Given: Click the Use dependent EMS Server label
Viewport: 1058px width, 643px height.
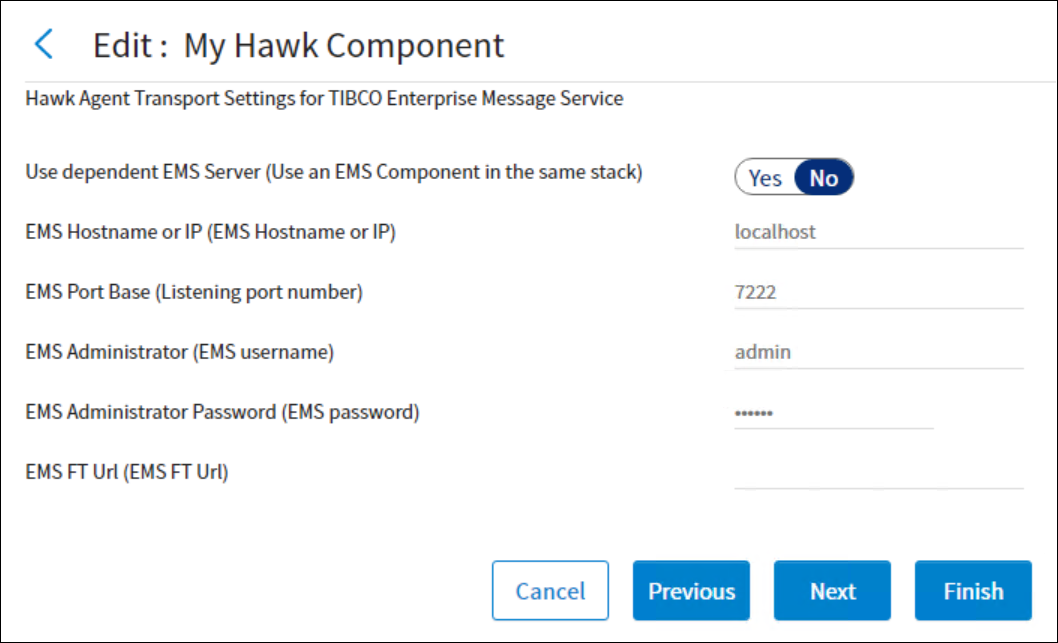Looking at the screenshot, I should click(333, 171).
